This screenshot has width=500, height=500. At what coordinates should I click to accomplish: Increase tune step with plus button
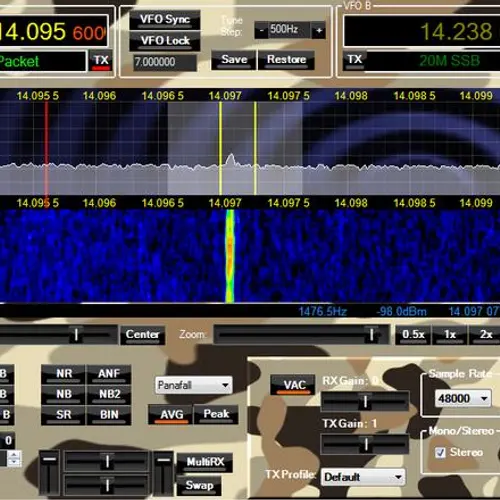click(318, 31)
